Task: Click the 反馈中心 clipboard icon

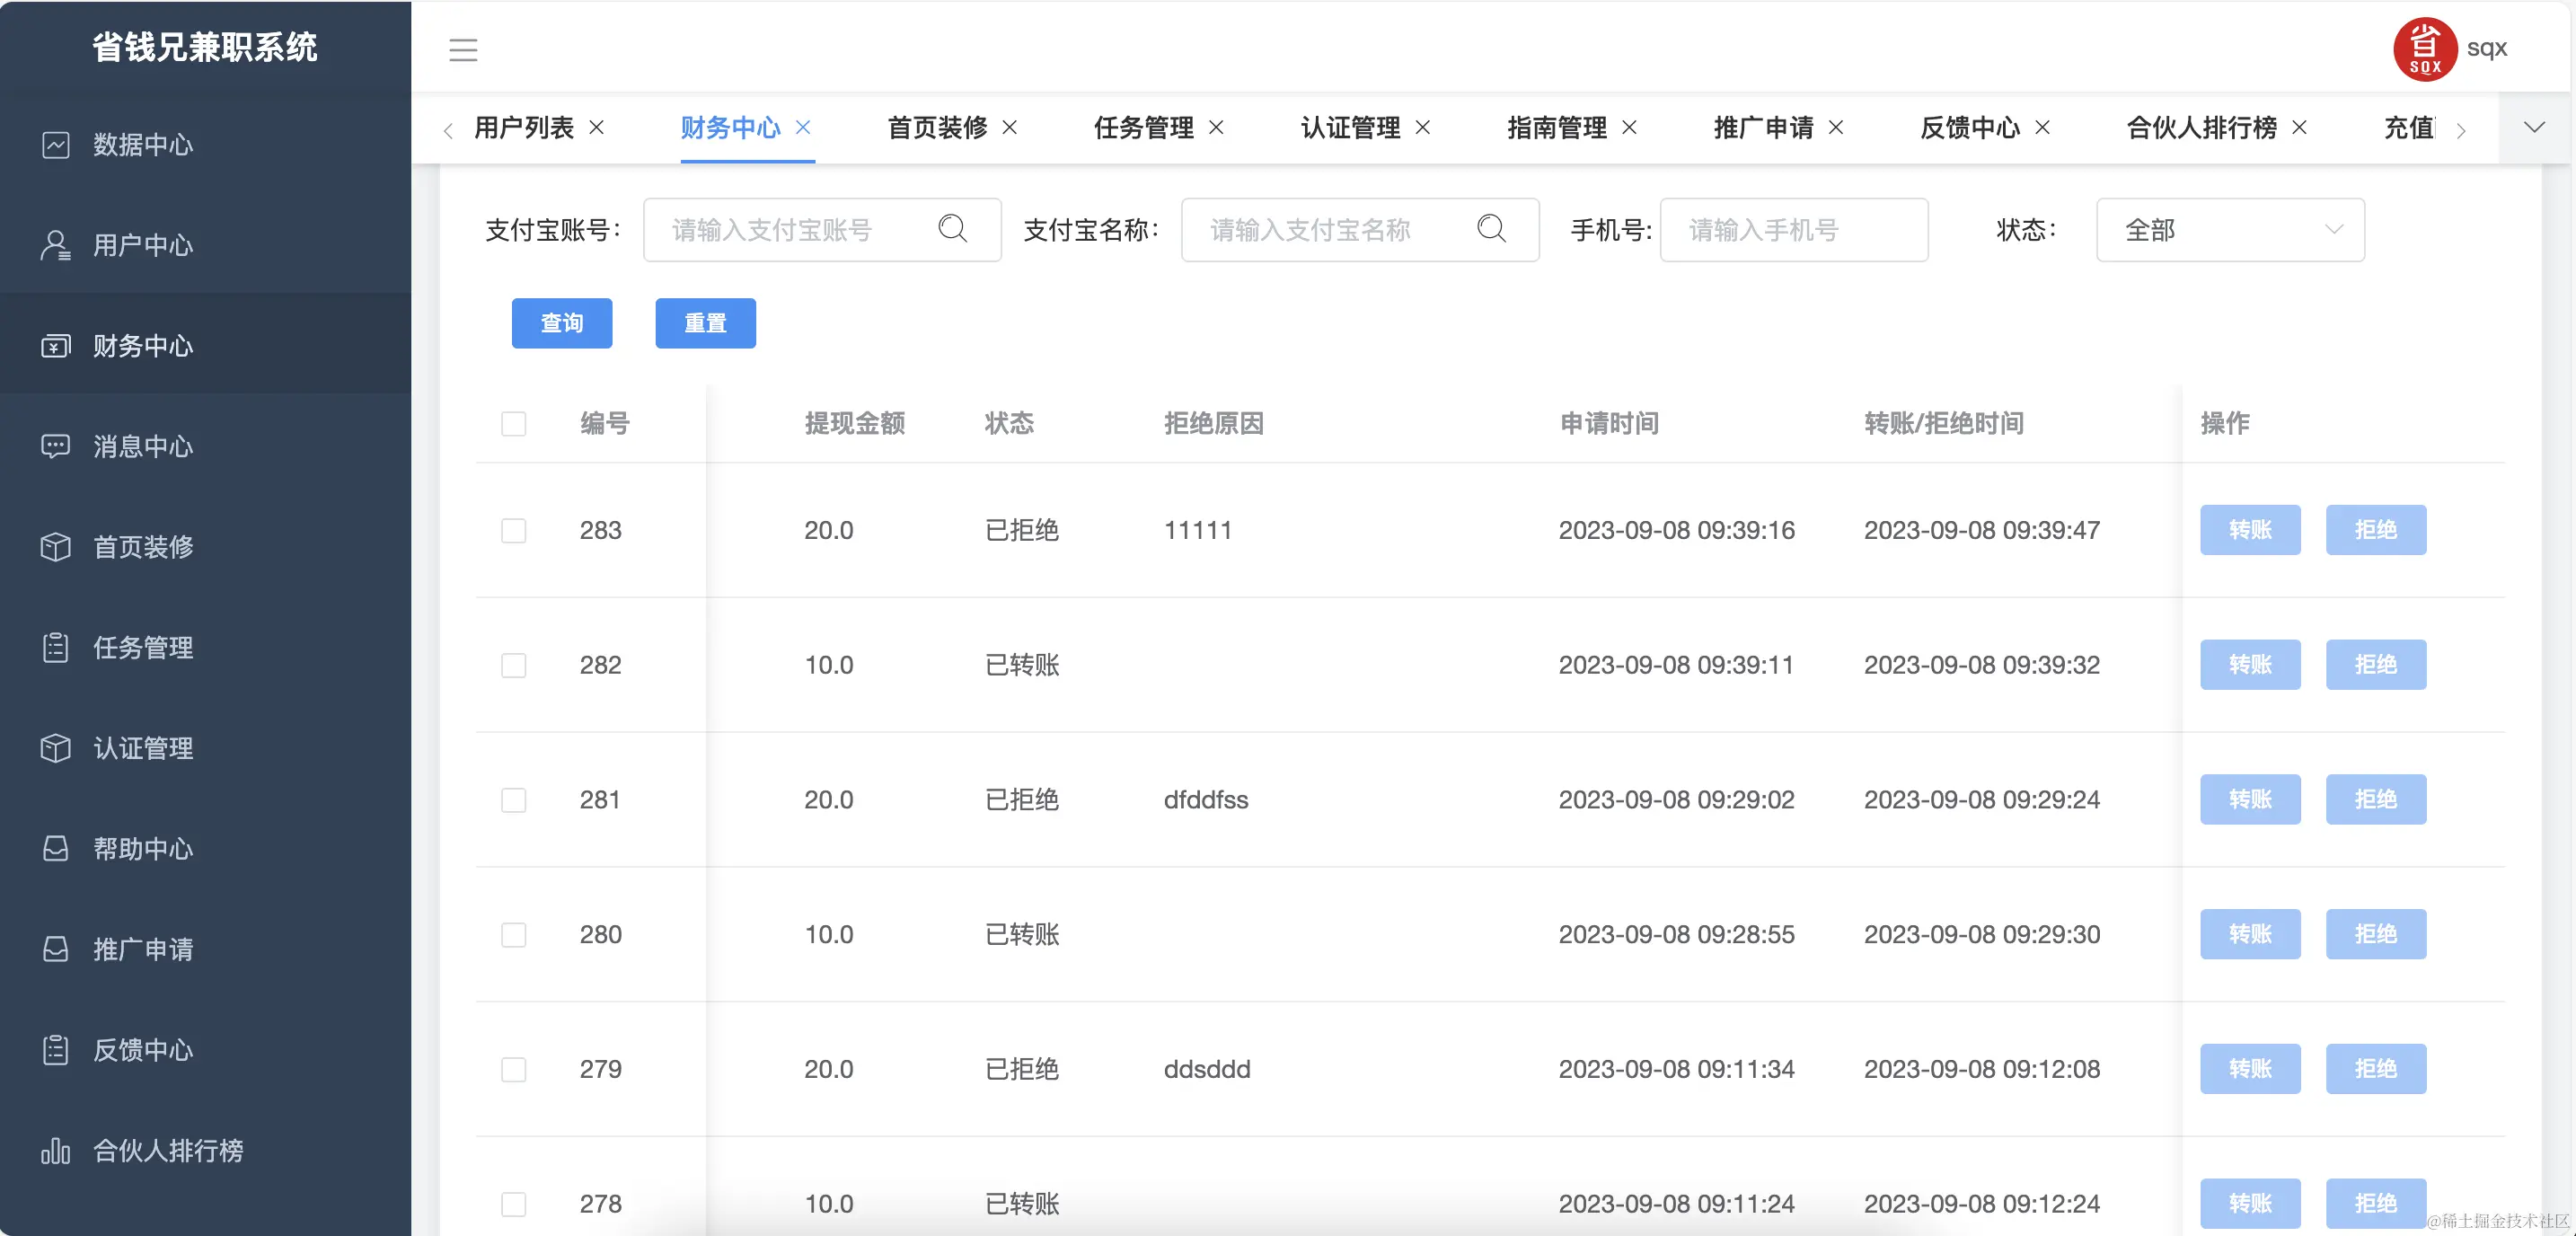Action: pyautogui.click(x=56, y=1050)
